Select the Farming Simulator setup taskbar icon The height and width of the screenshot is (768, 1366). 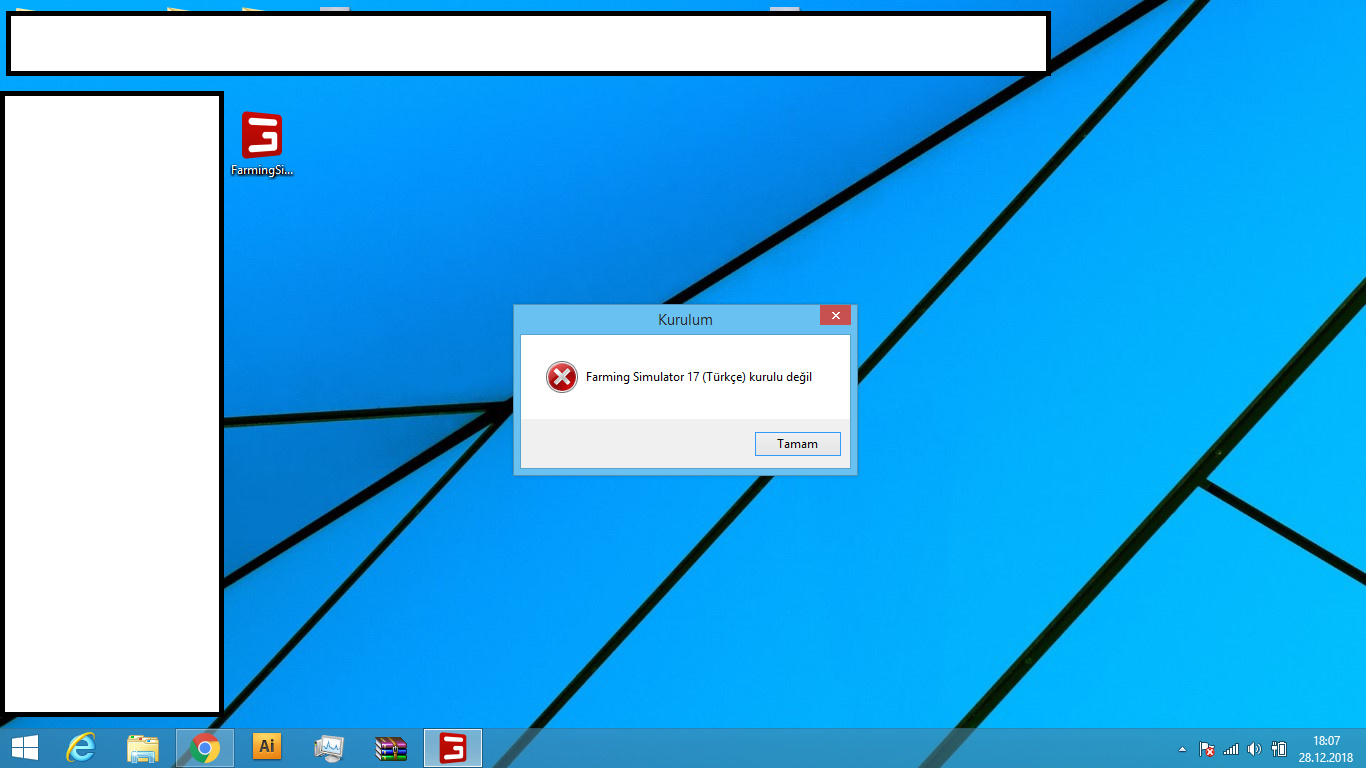click(x=453, y=748)
